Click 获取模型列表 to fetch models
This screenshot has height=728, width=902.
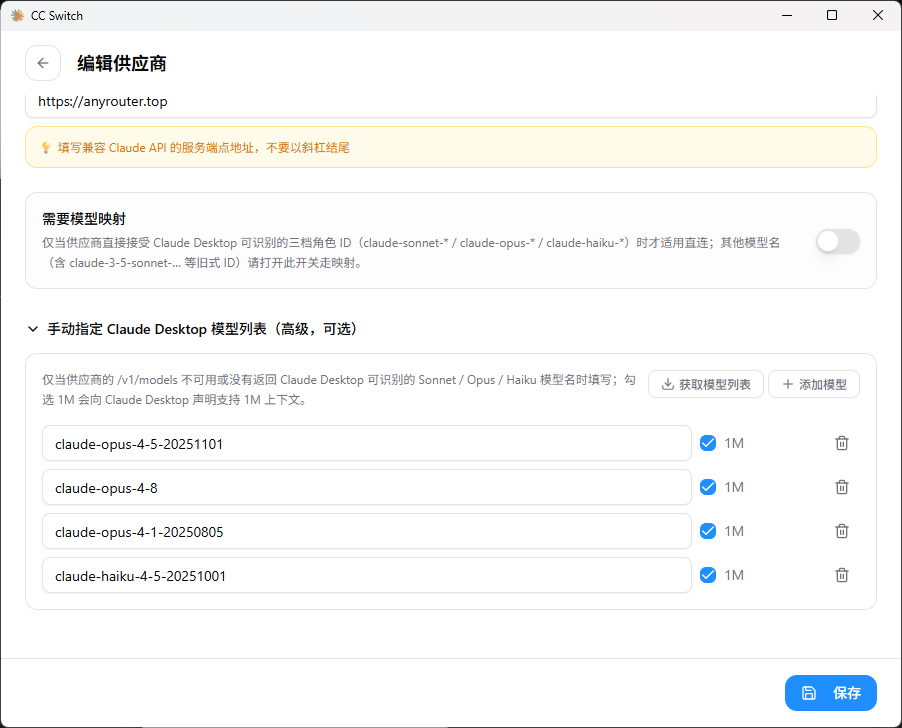coord(706,384)
